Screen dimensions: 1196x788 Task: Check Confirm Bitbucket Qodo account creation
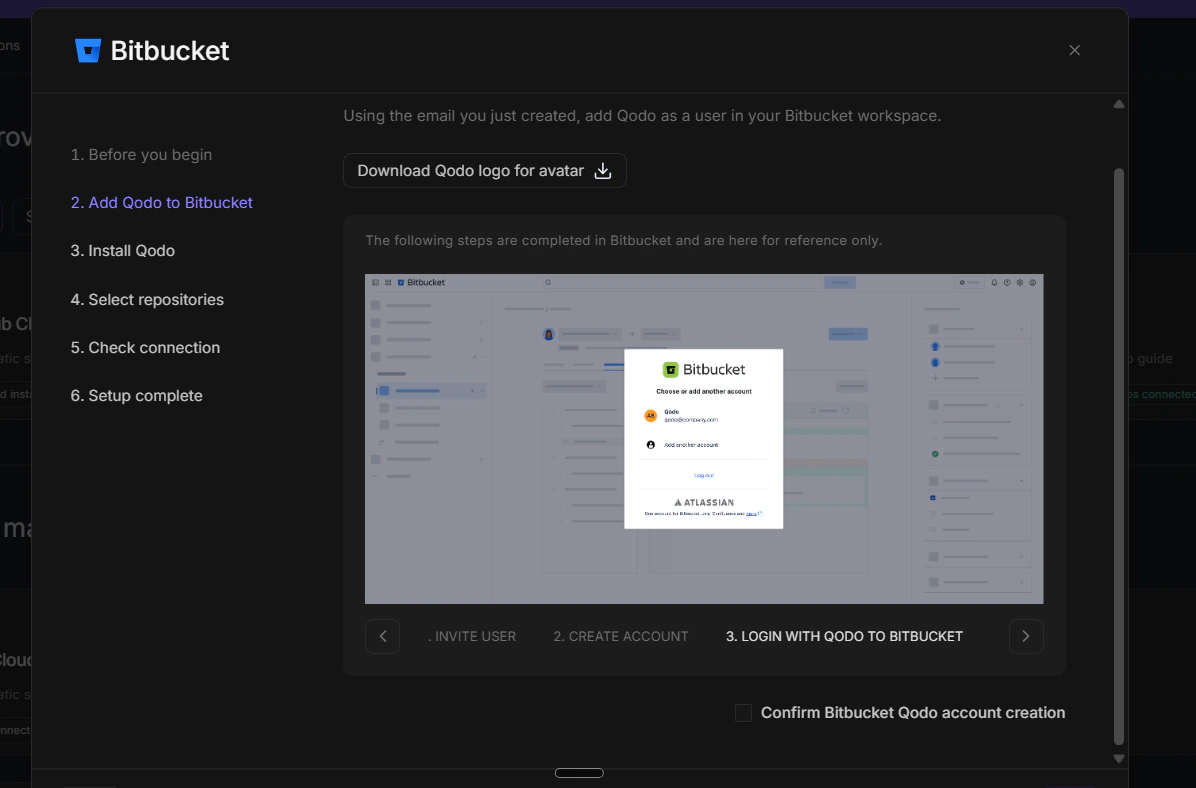pyautogui.click(x=743, y=712)
